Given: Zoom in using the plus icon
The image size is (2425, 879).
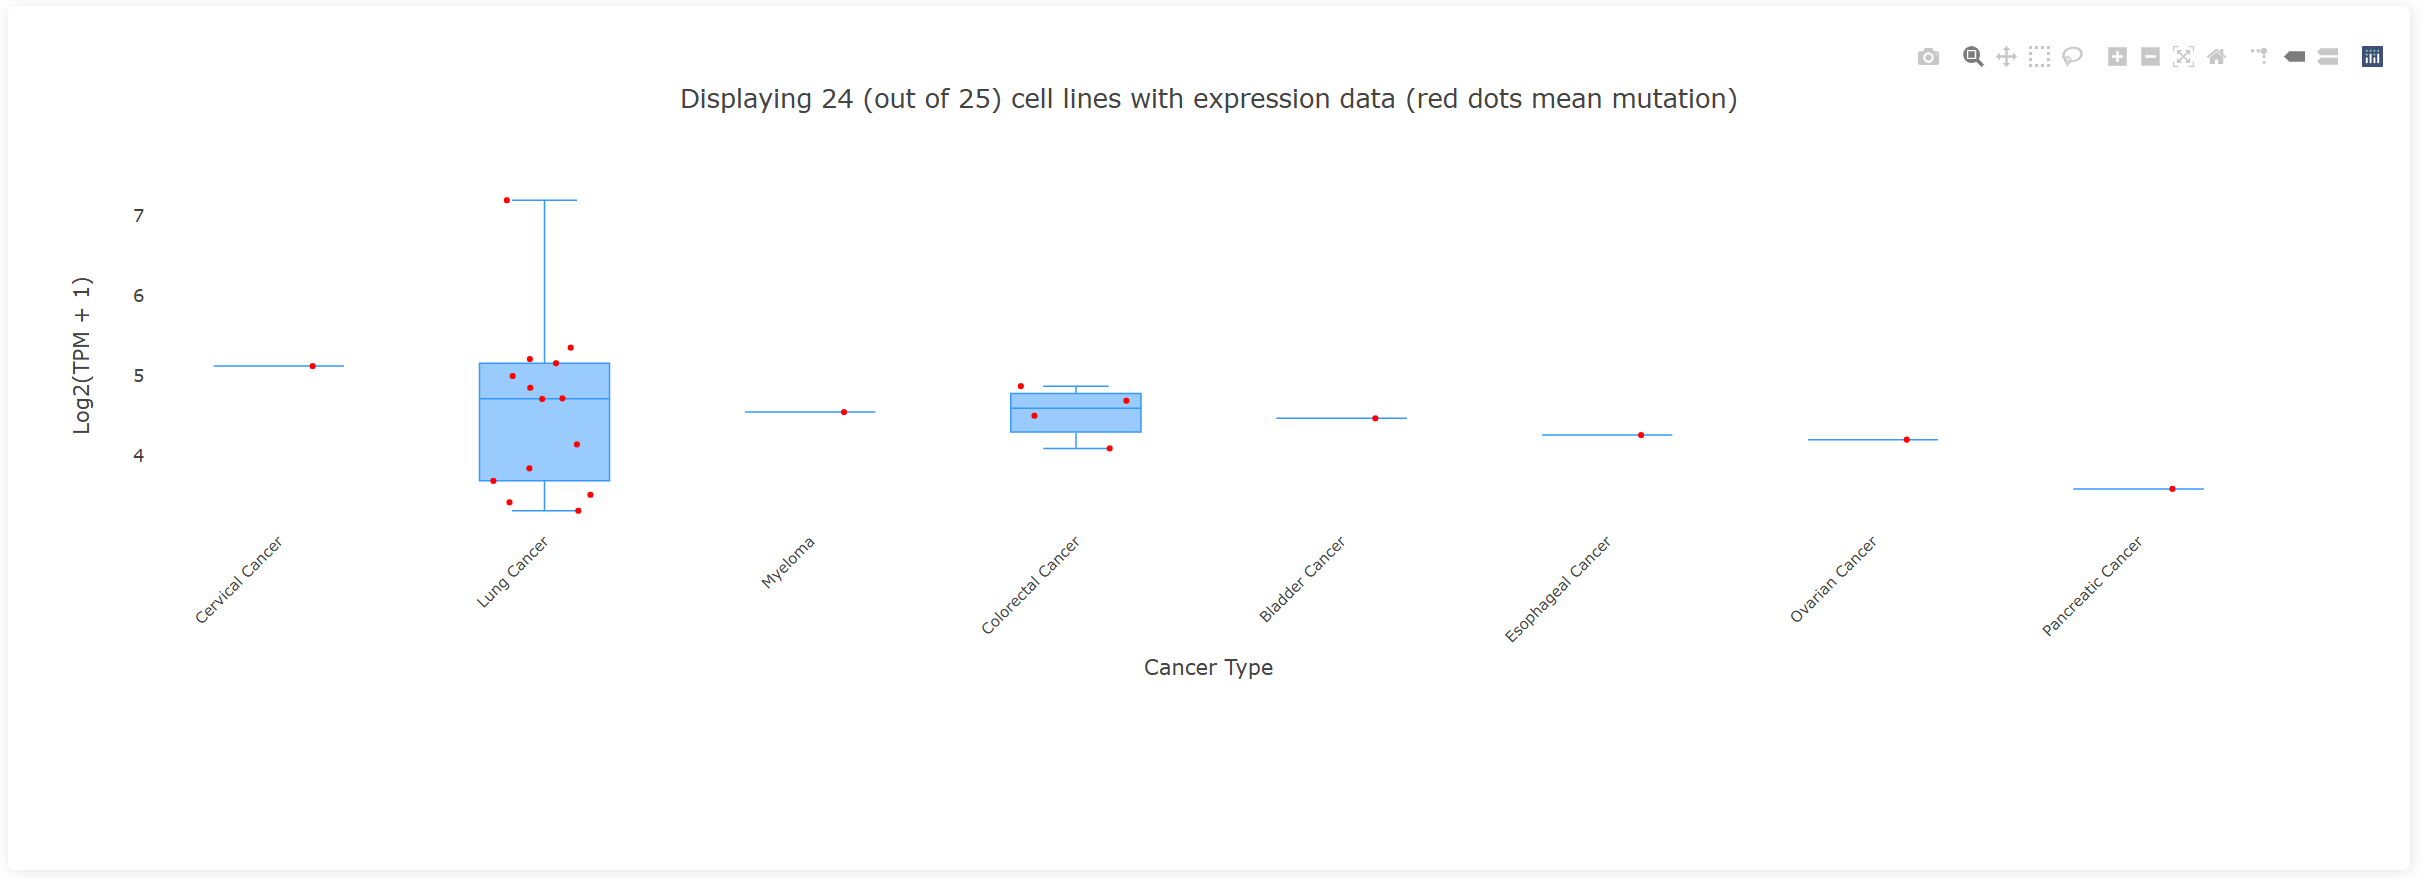Looking at the screenshot, I should (x=2117, y=57).
